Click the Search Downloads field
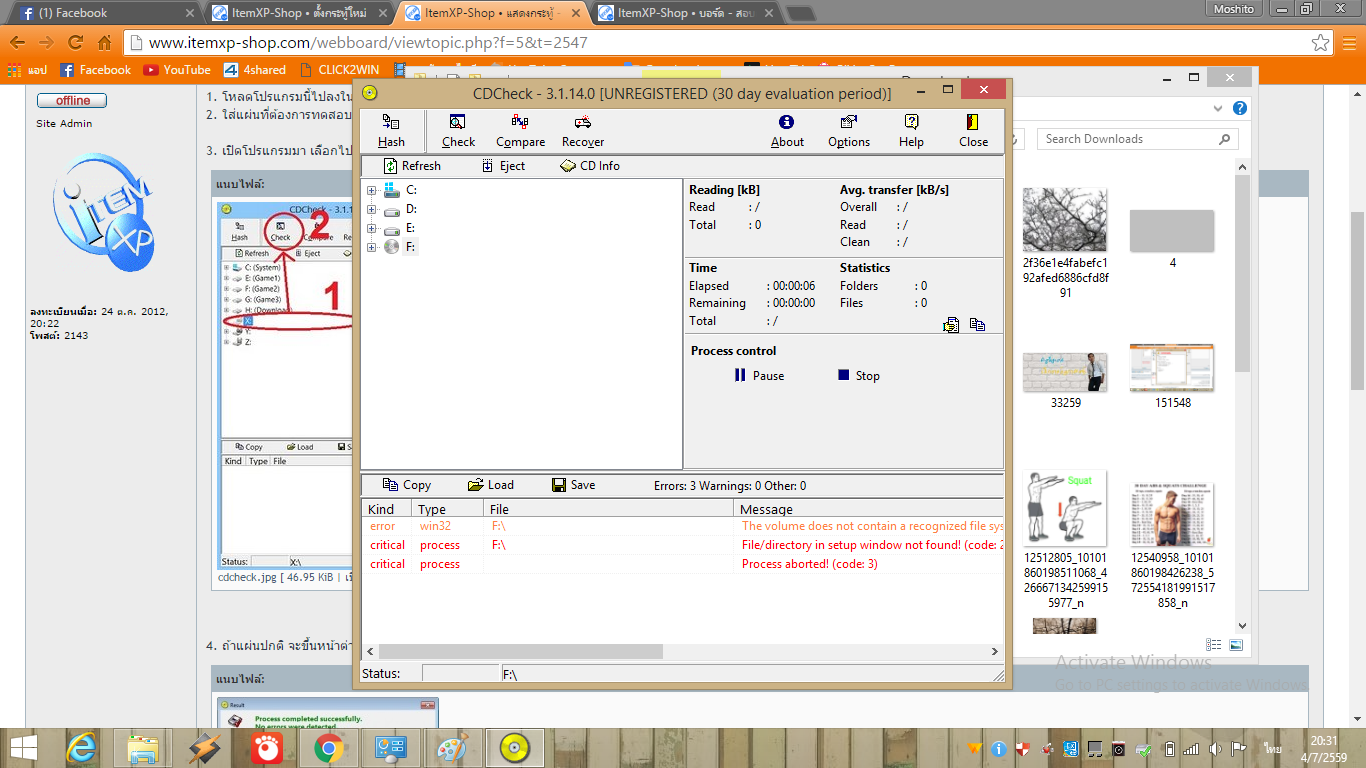Image resolution: width=1366 pixels, height=768 pixels. tap(1128, 139)
